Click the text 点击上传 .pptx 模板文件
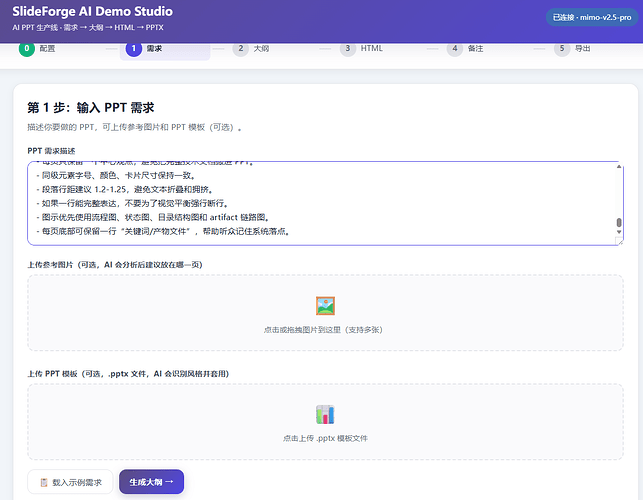 (x=325, y=438)
